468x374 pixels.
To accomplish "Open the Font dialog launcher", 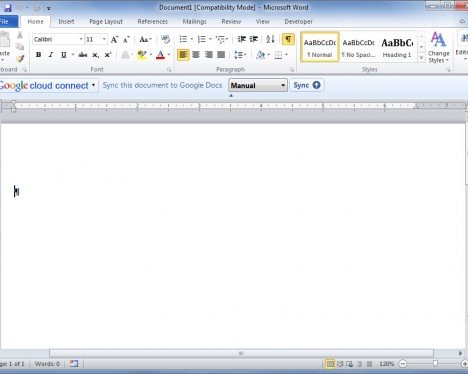I will [169, 70].
